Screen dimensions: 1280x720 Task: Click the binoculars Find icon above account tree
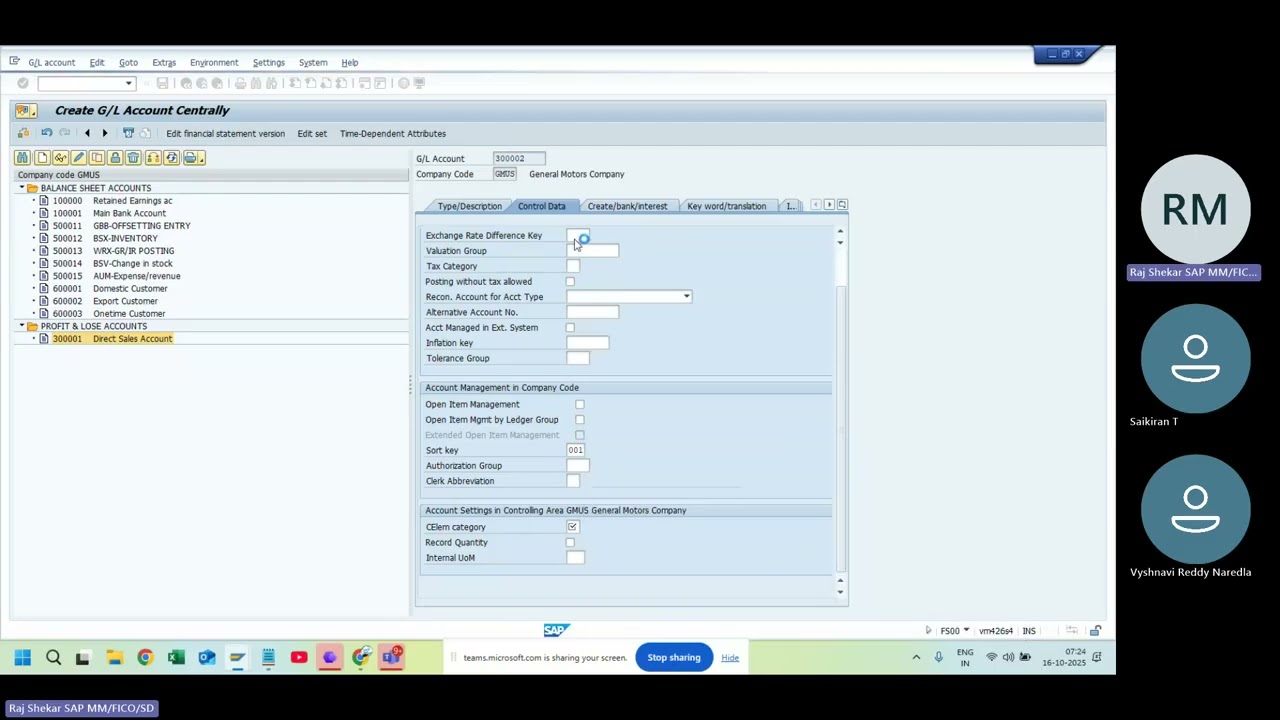[22, 158]
